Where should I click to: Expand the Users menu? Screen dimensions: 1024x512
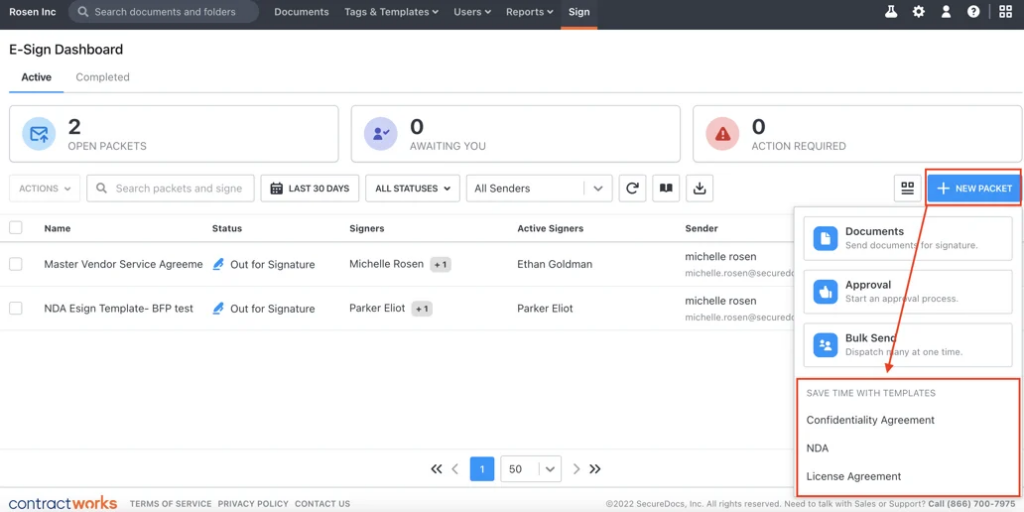[472, 12]
